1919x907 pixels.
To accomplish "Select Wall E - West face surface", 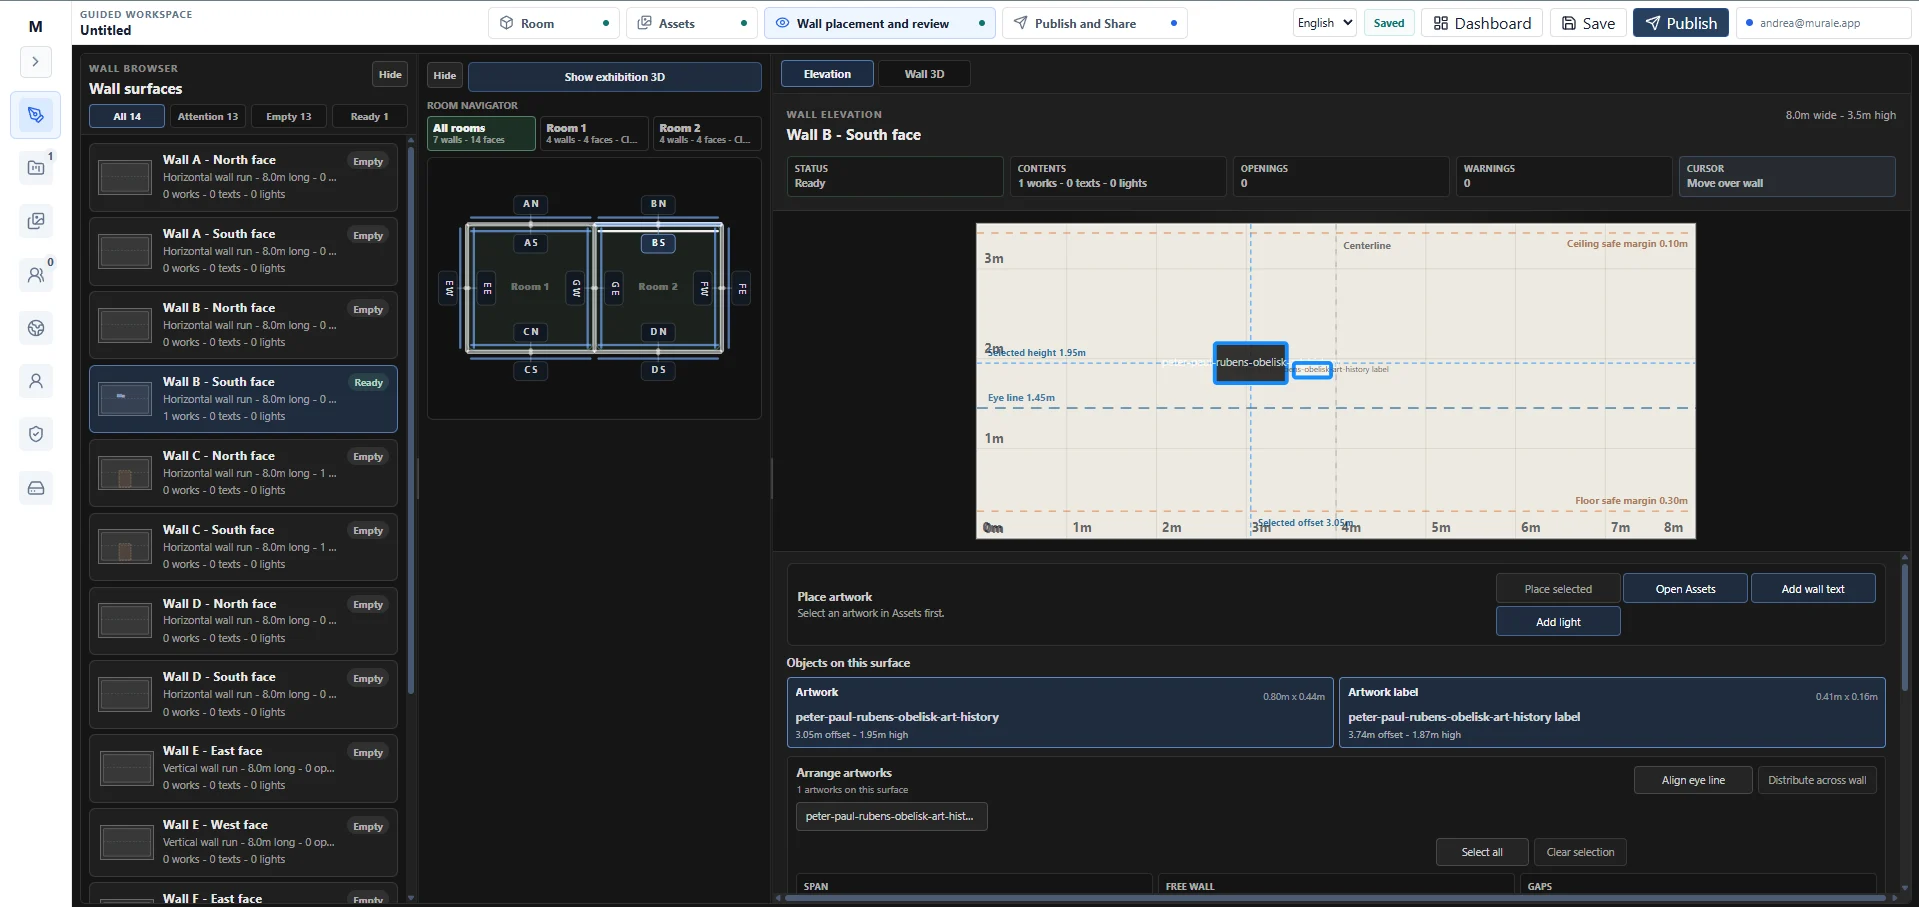I will [243, 842].
